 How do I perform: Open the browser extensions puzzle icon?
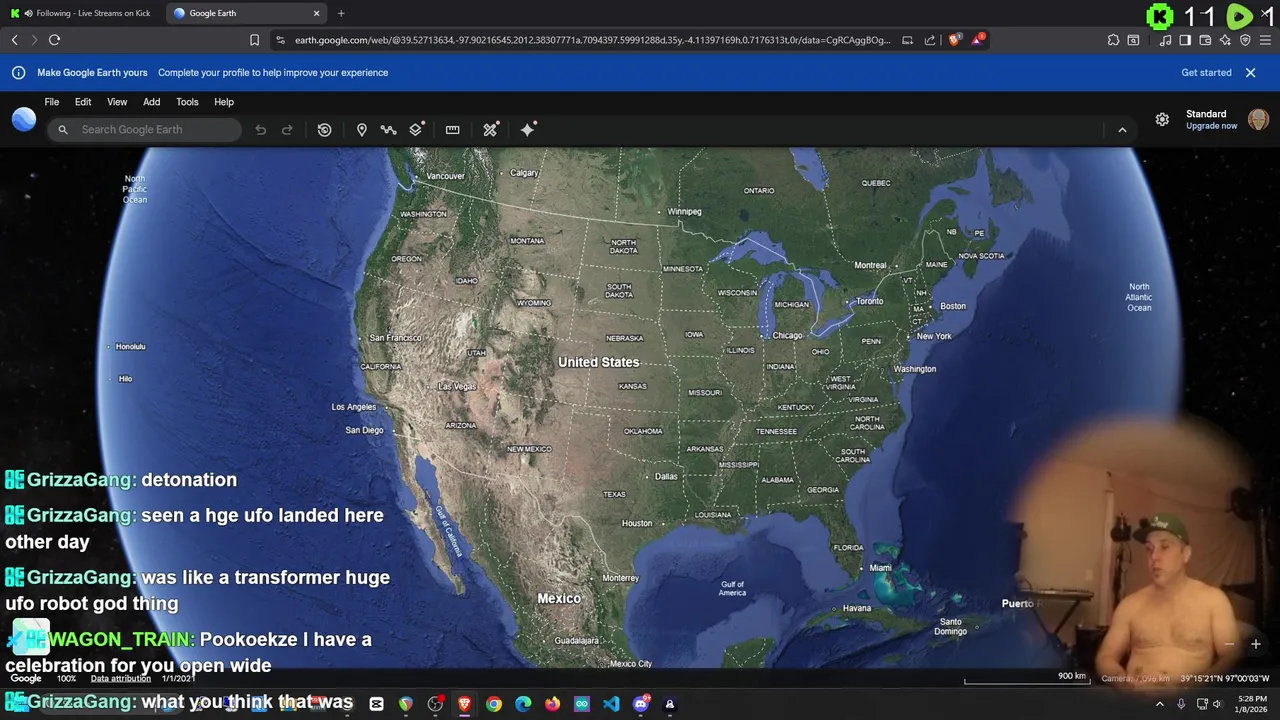tap(1113, 40)
